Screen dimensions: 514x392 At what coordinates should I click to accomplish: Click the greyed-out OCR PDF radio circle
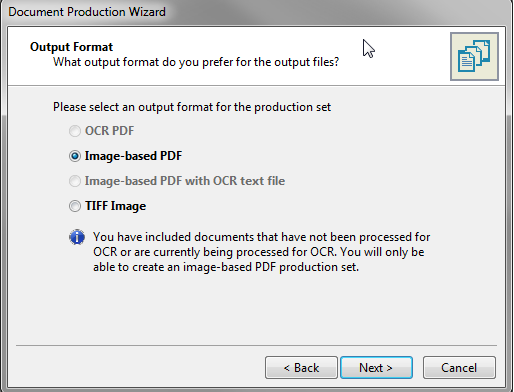point(75,131)
